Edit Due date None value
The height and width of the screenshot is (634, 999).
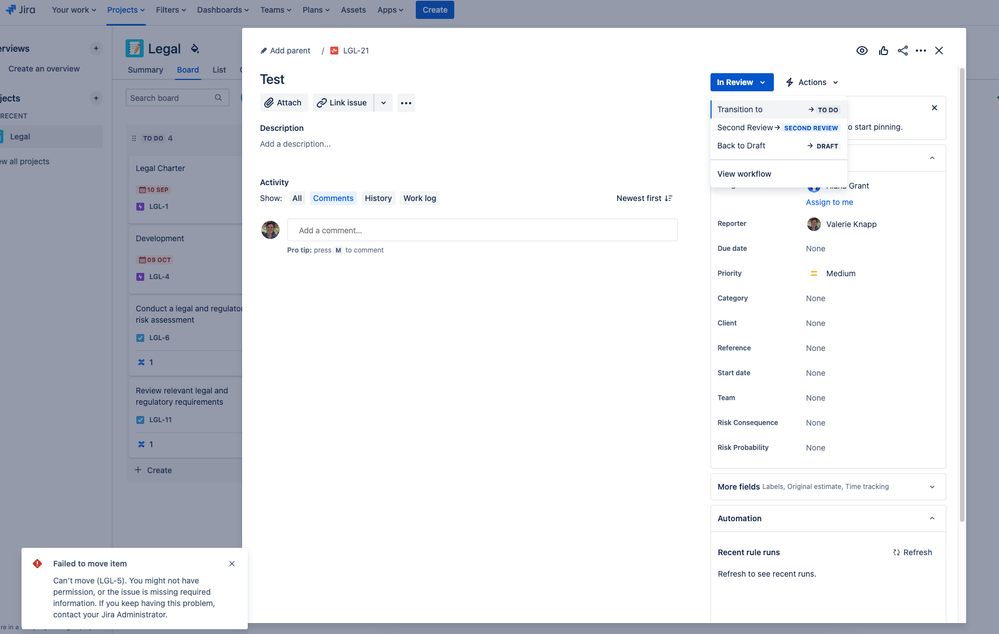coord(816,249)
